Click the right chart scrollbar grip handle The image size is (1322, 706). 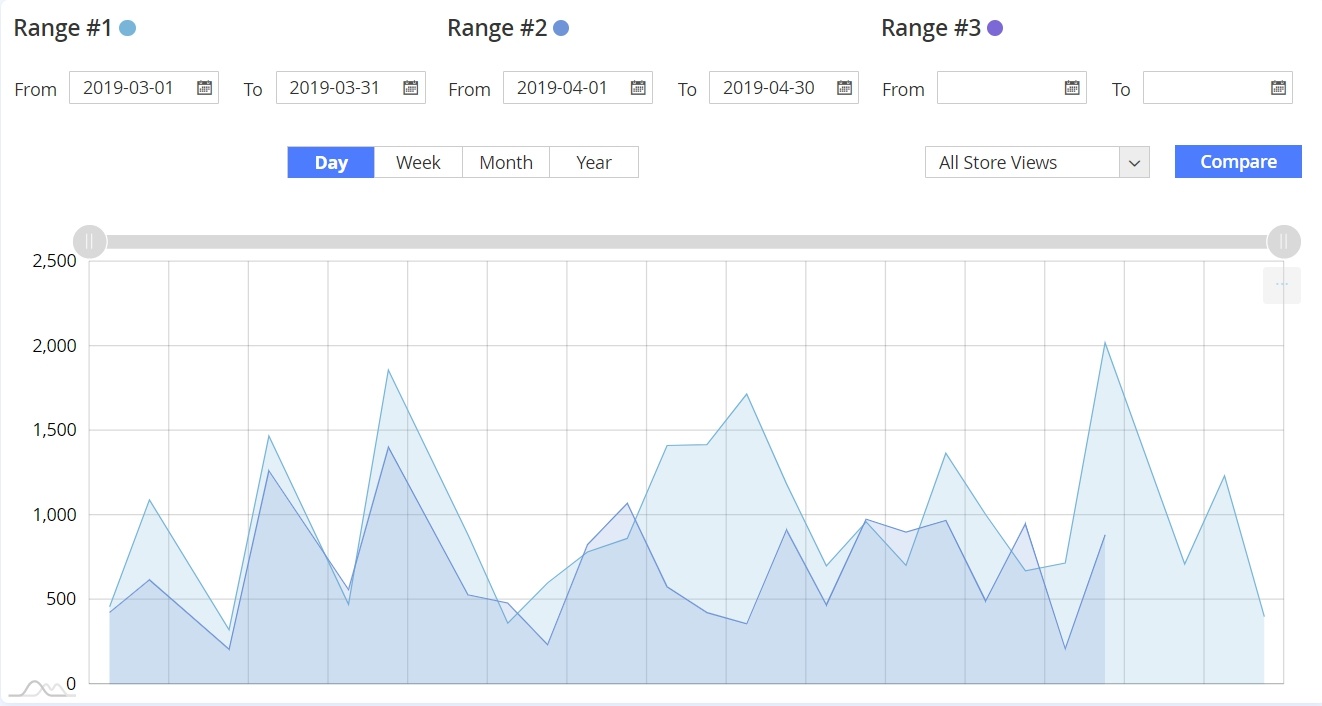click(x=1283, y=241)
